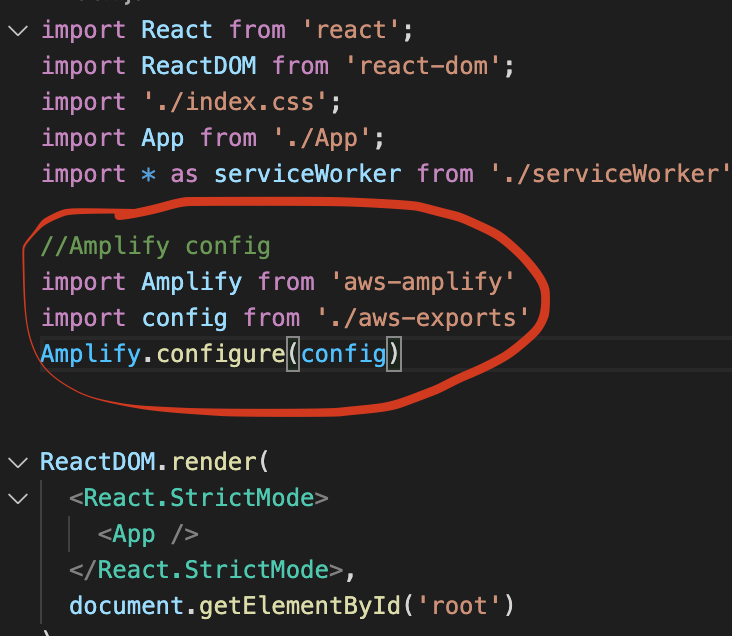732x636 pixels.
Task: Click 'Amplify' in the 'import Amplify from' line
Action: pos(192,282)
